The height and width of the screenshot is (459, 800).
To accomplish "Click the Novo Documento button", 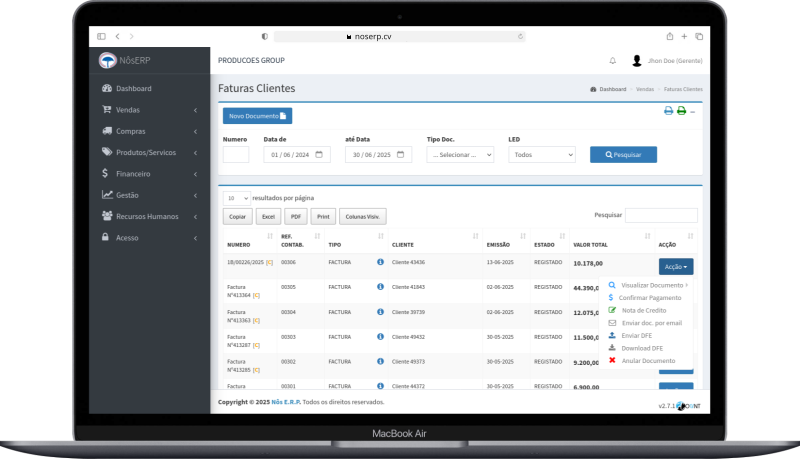I will click(x=257, y=116).
